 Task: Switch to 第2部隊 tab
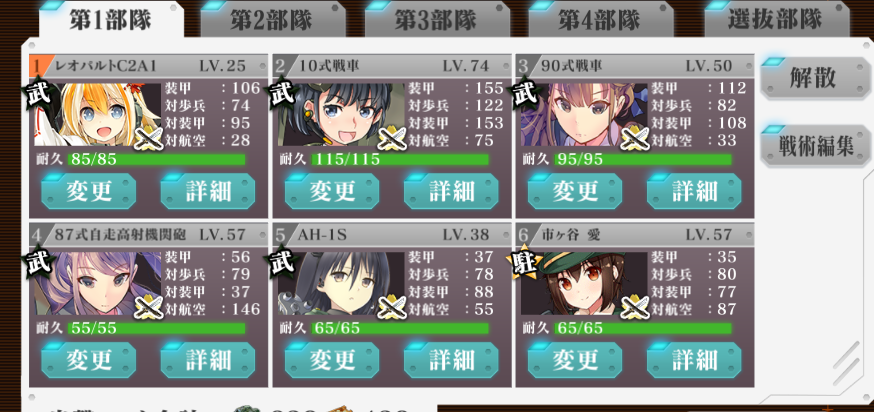point(271,21)
